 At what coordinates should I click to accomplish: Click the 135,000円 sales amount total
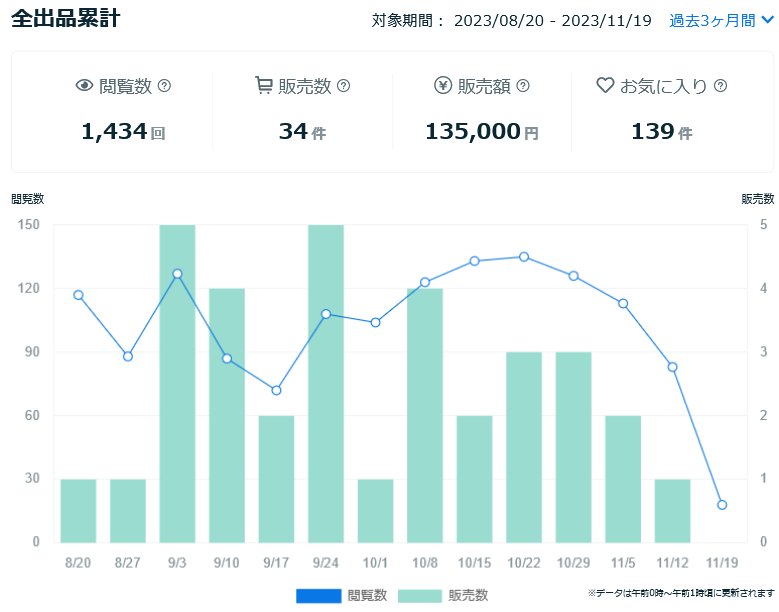(481, 131)
